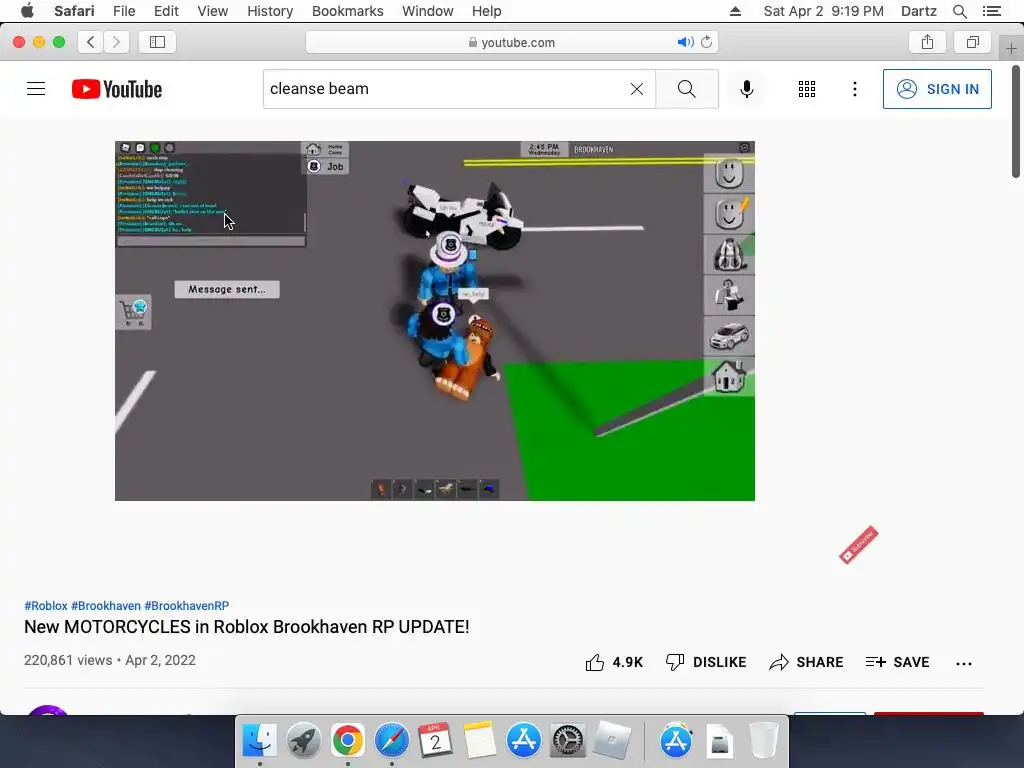This screenshot has height=768, width=1024.
Task: Open App Store from the Dock
Action: pyautogui.click(x=524, y=741)
